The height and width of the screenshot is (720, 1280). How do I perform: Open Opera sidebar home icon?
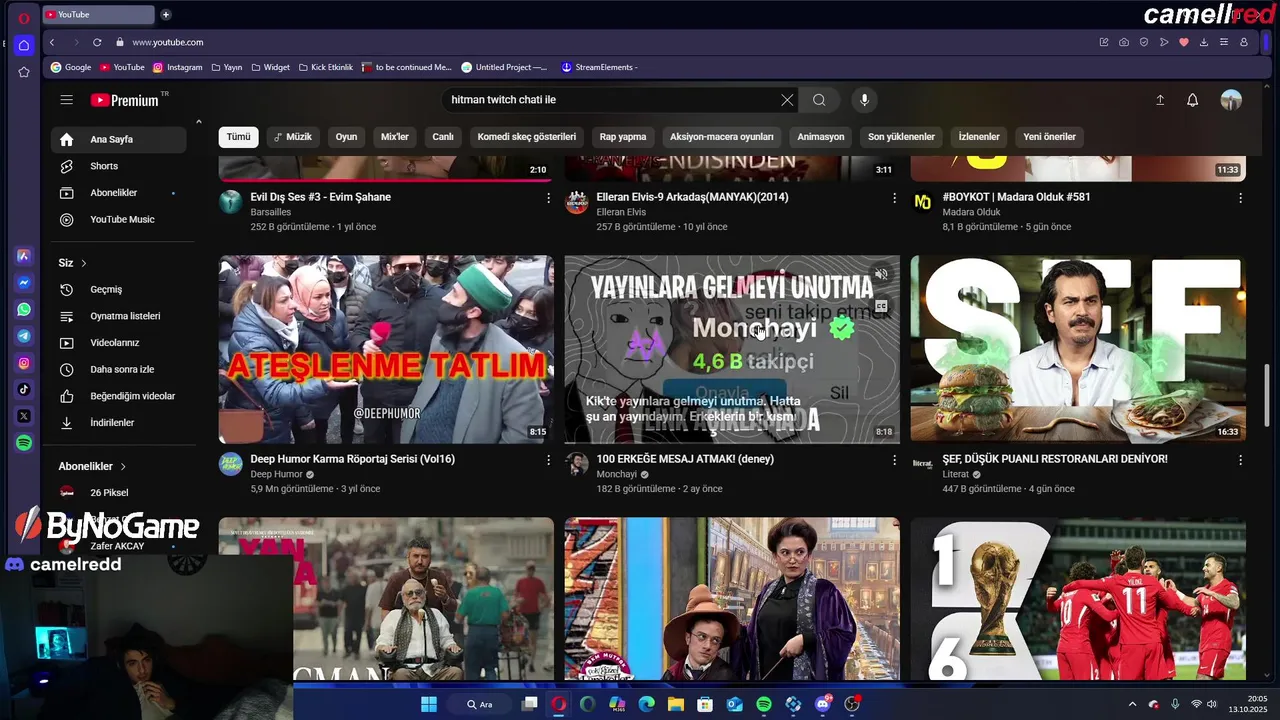pyautogui.click(x=24, y=45)
